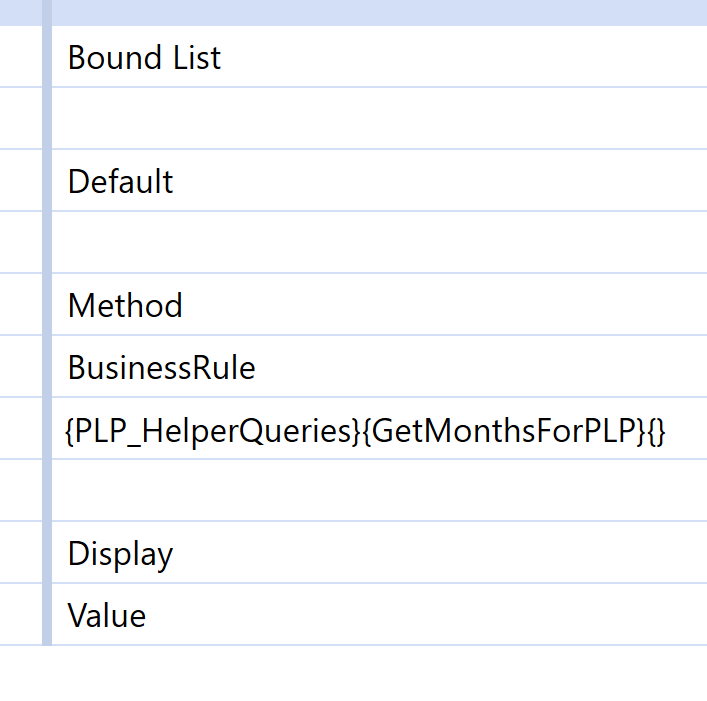This screenshot has height=701, width=707.
Task: Click left-column cell beside Method
Action: pyautogui.click(x=20, y=306)
